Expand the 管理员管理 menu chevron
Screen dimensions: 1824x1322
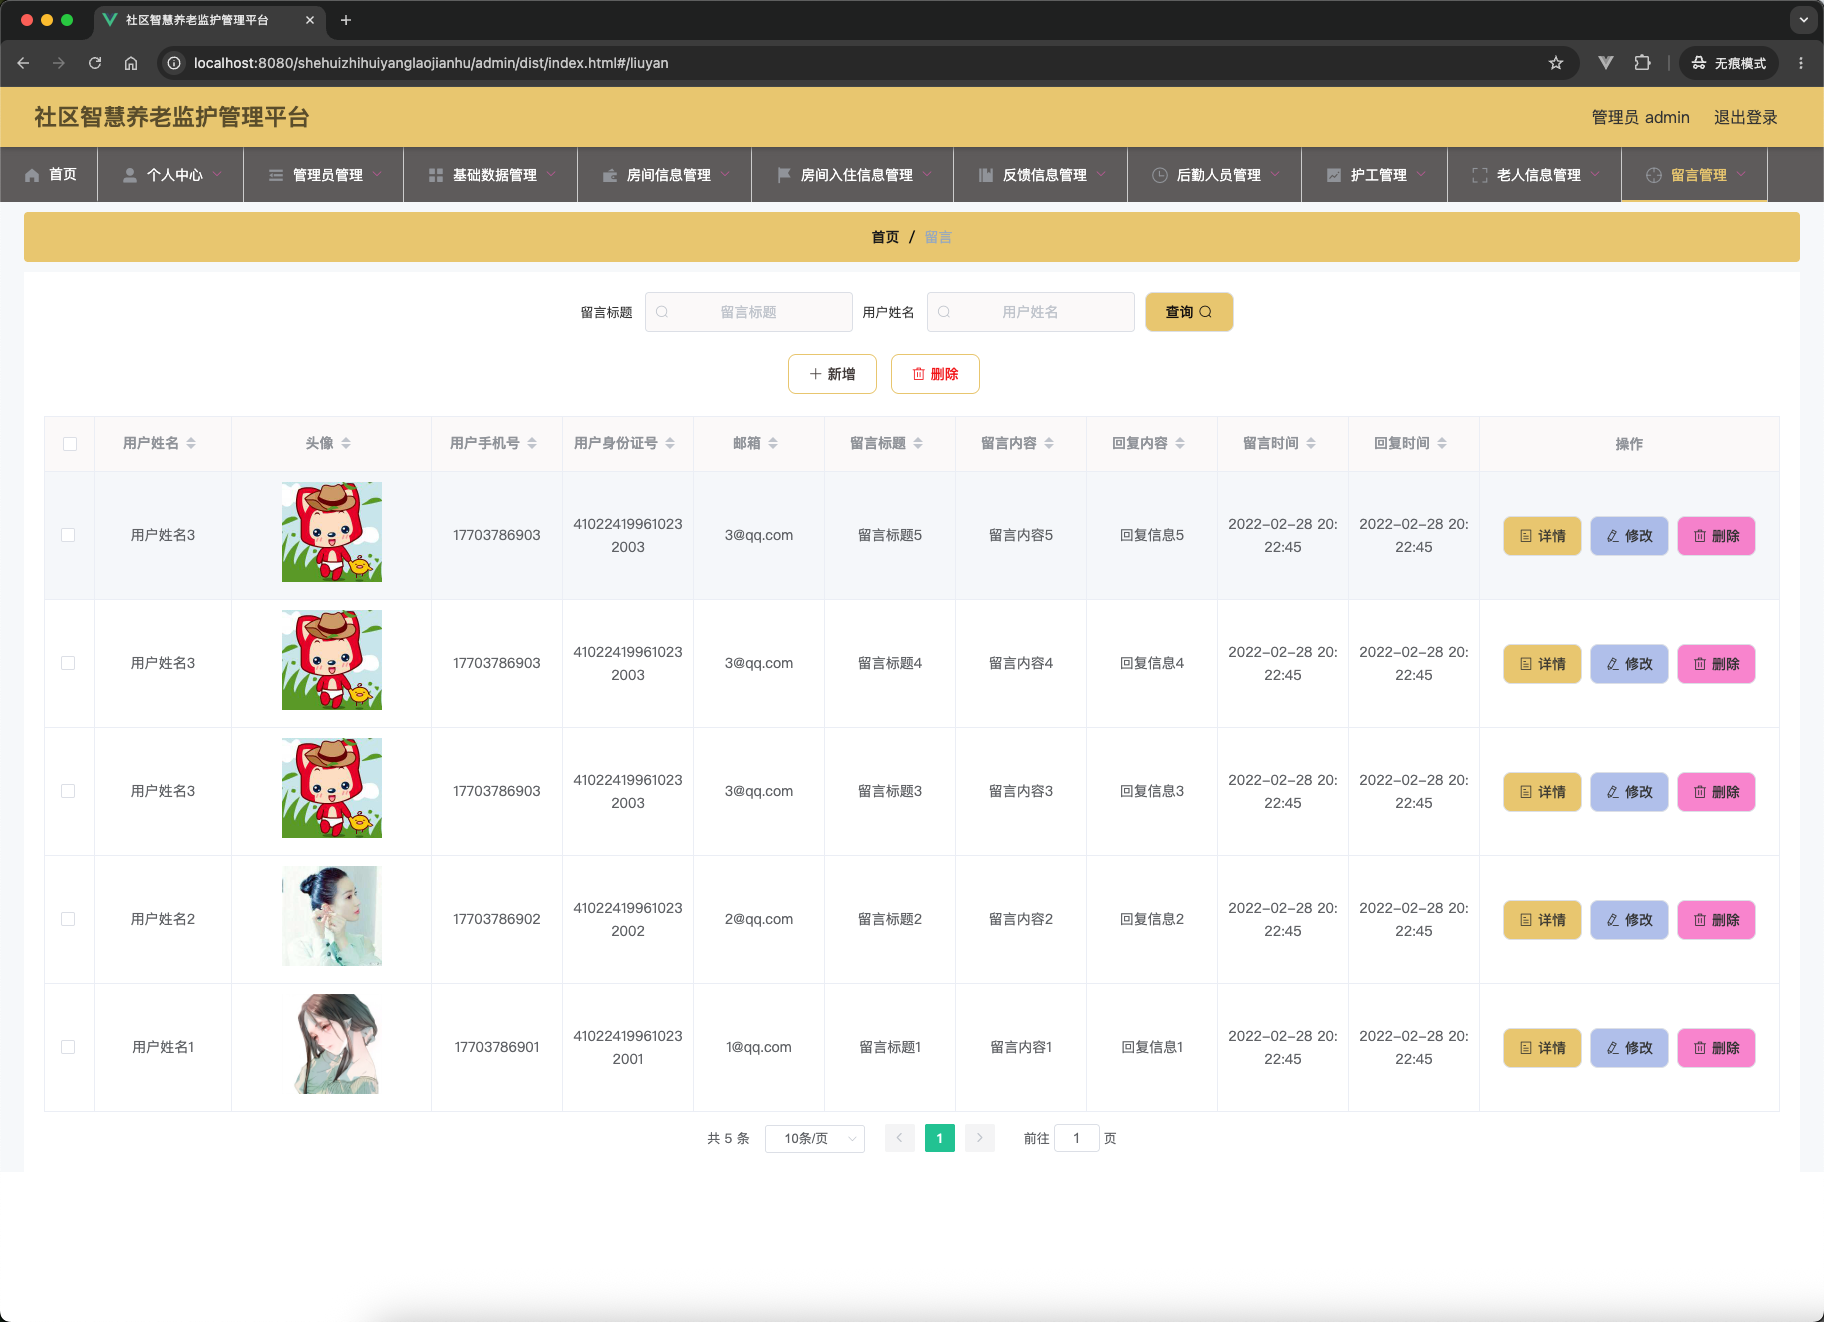click(377, 174)
